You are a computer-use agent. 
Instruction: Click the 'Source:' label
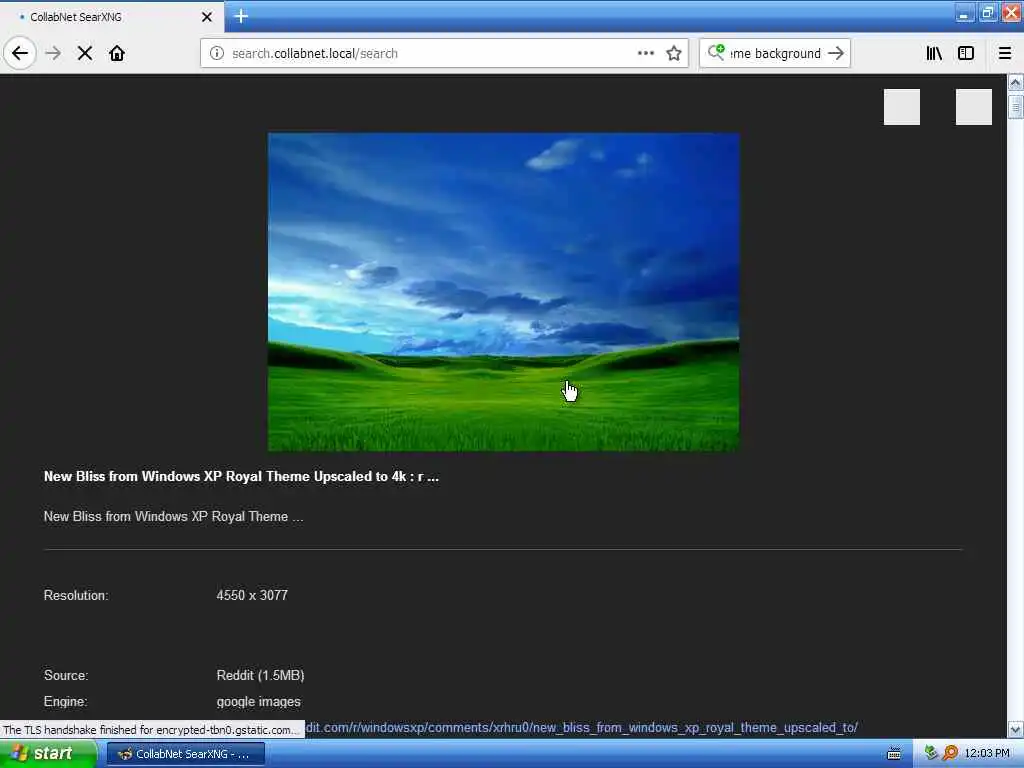[x=66, y=675]
